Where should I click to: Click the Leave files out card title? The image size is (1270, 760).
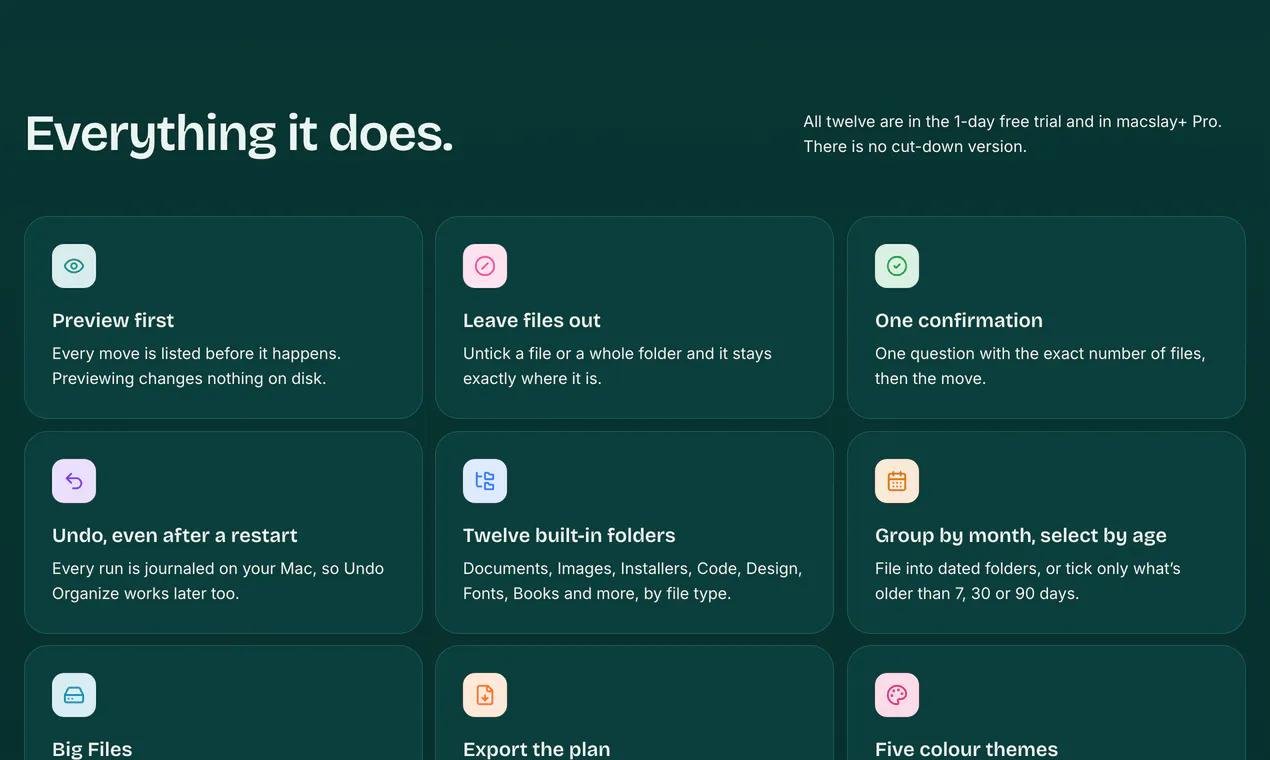(x=532, y=320)
